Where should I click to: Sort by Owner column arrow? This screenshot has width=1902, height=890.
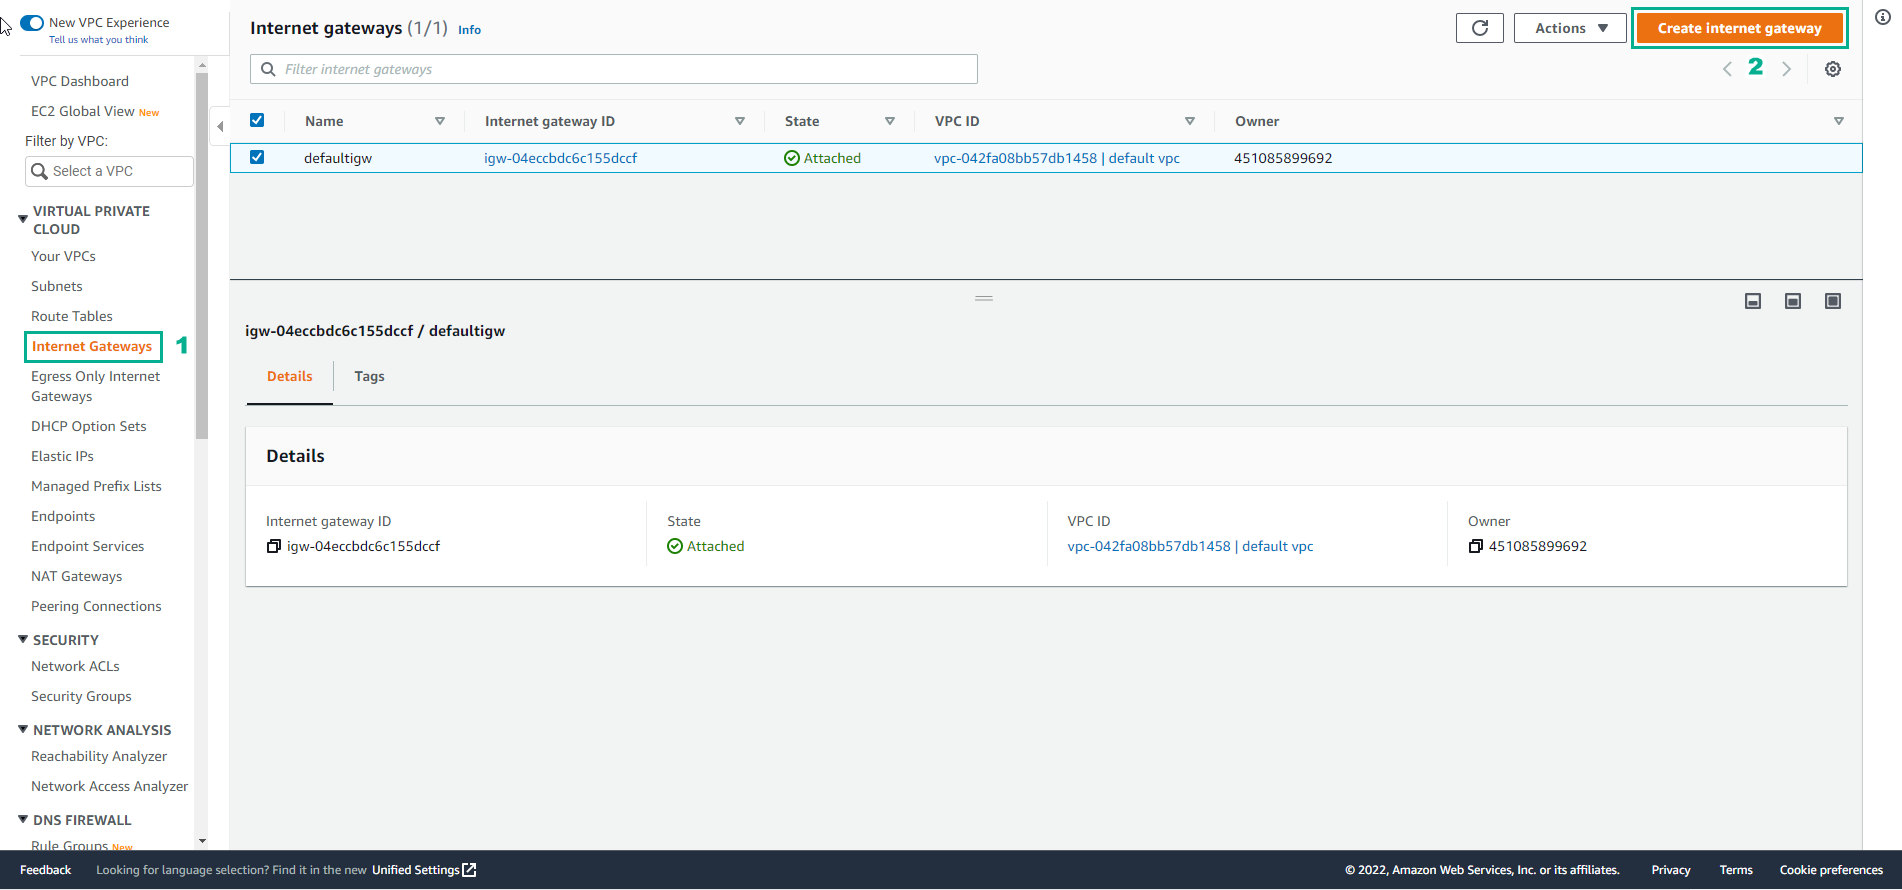(1838, 121)
